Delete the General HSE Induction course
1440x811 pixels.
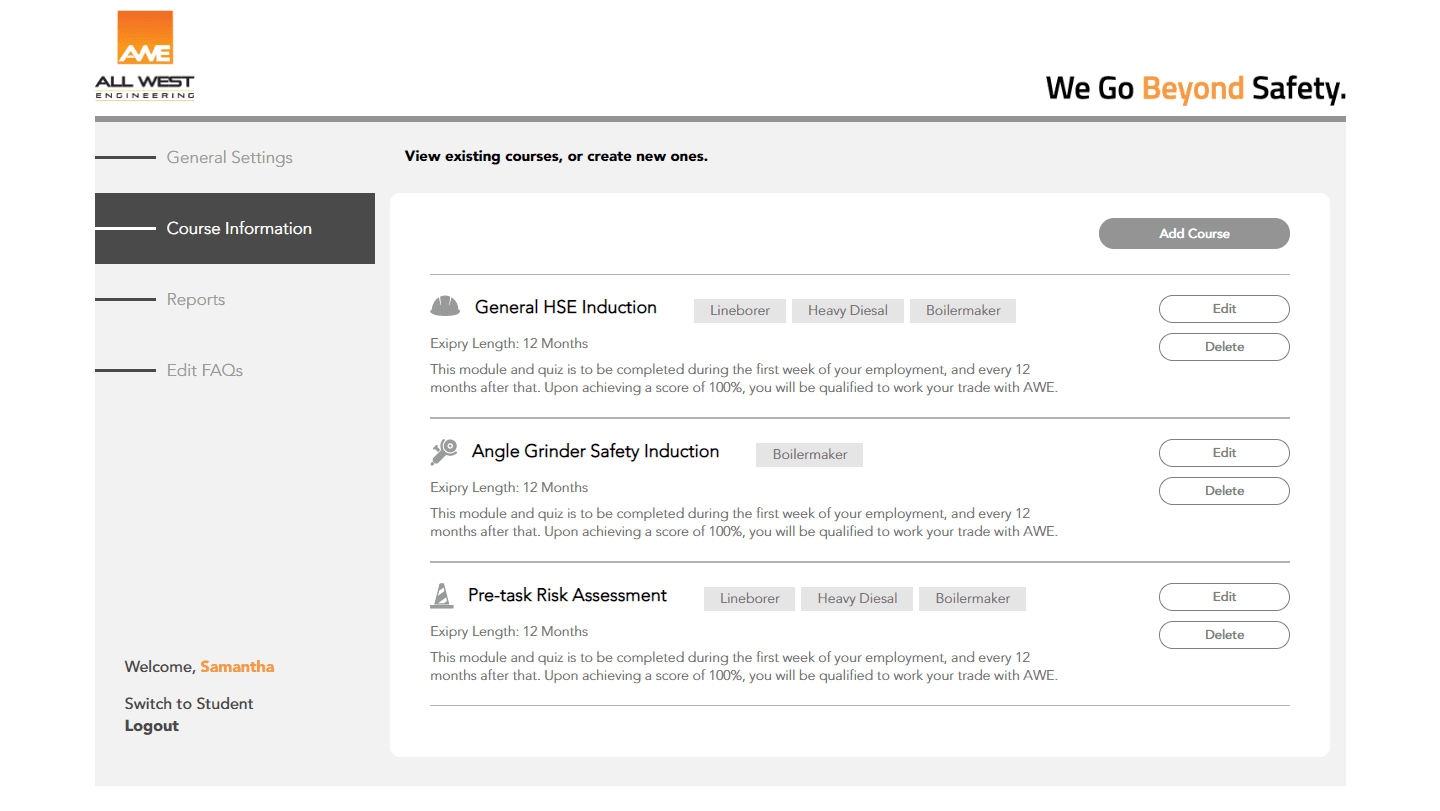1224,347
